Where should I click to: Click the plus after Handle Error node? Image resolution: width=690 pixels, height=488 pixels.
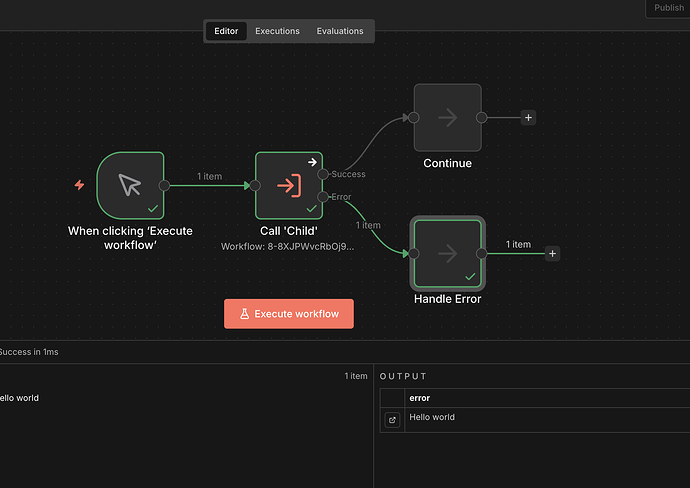pyautogui.click(x=552, y=254)
